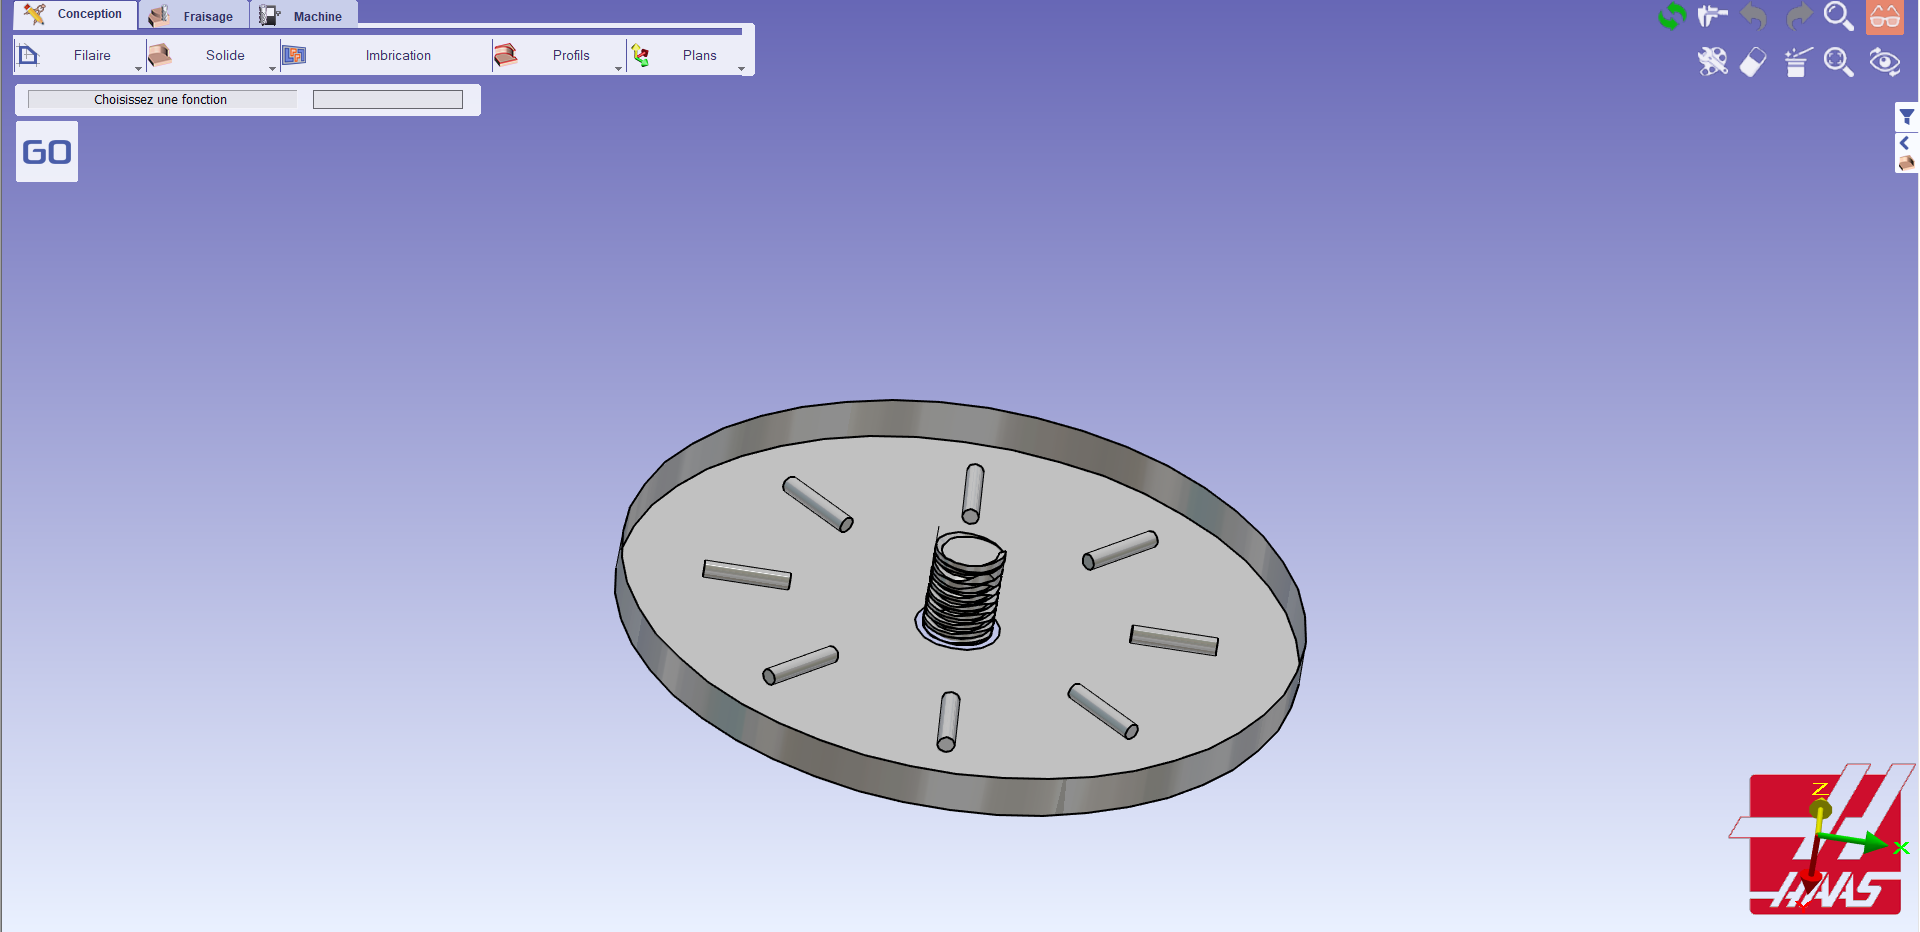The image size is (1920, 932).
Task: Click the magic wand hat icon
Action: [x=1797, y=62]
